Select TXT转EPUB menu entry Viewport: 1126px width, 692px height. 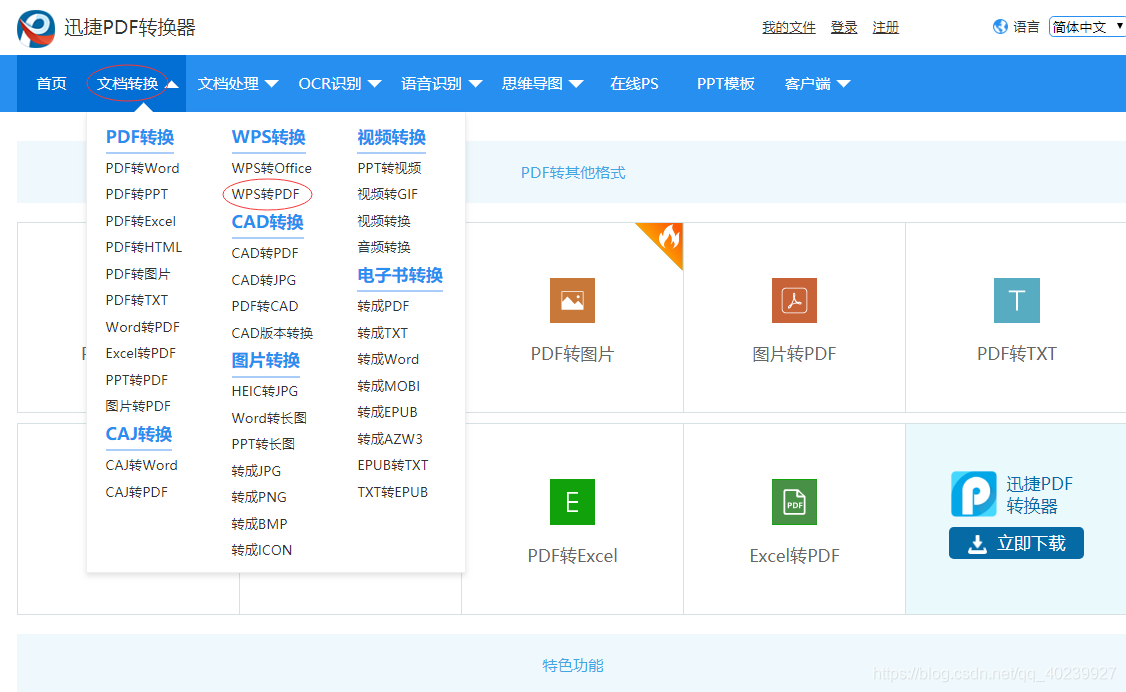tap(393, 492)
